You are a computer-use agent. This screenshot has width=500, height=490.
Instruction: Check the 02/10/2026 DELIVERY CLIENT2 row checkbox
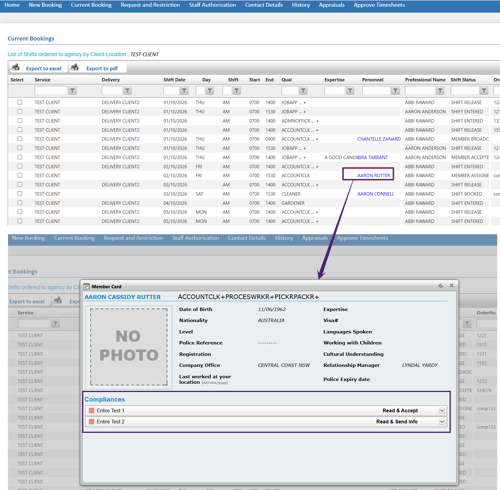pyautogui.click(x=20, y=166)
